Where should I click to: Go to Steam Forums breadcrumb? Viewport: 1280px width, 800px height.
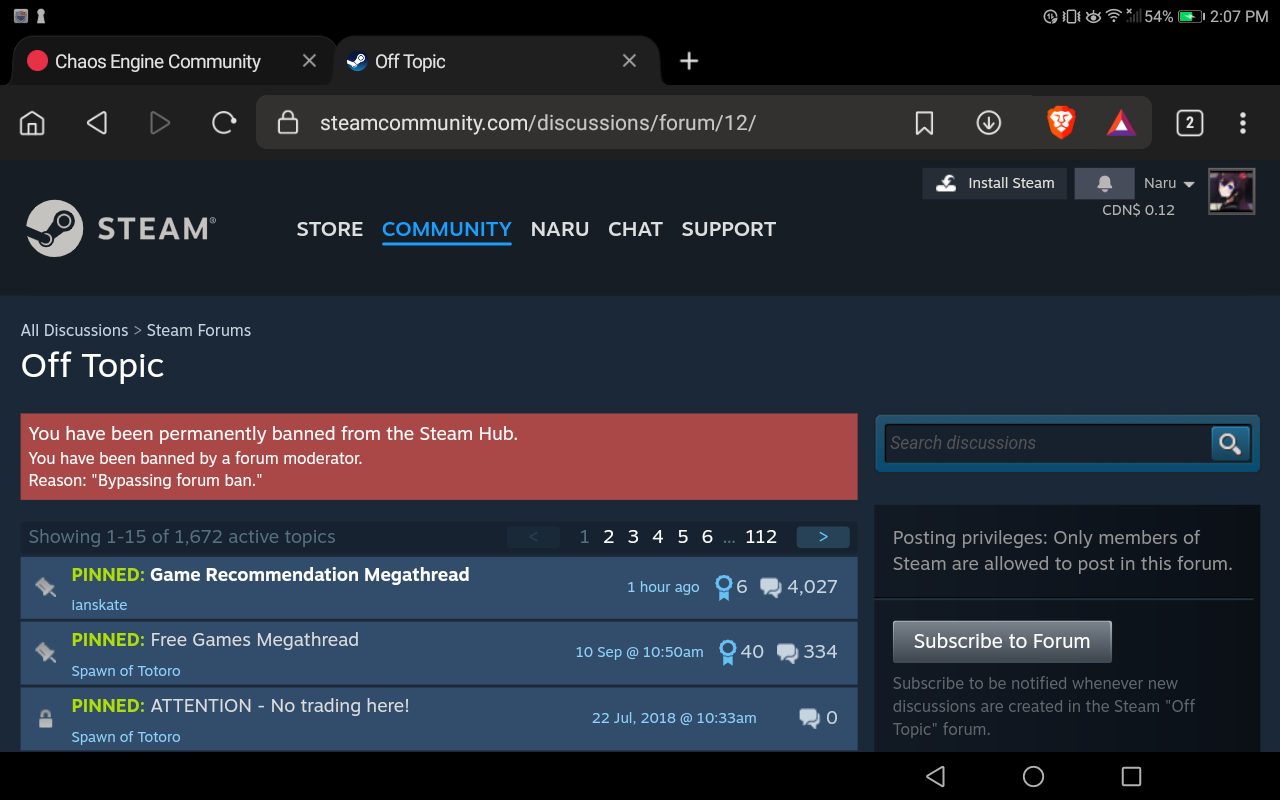pos(199,330)
